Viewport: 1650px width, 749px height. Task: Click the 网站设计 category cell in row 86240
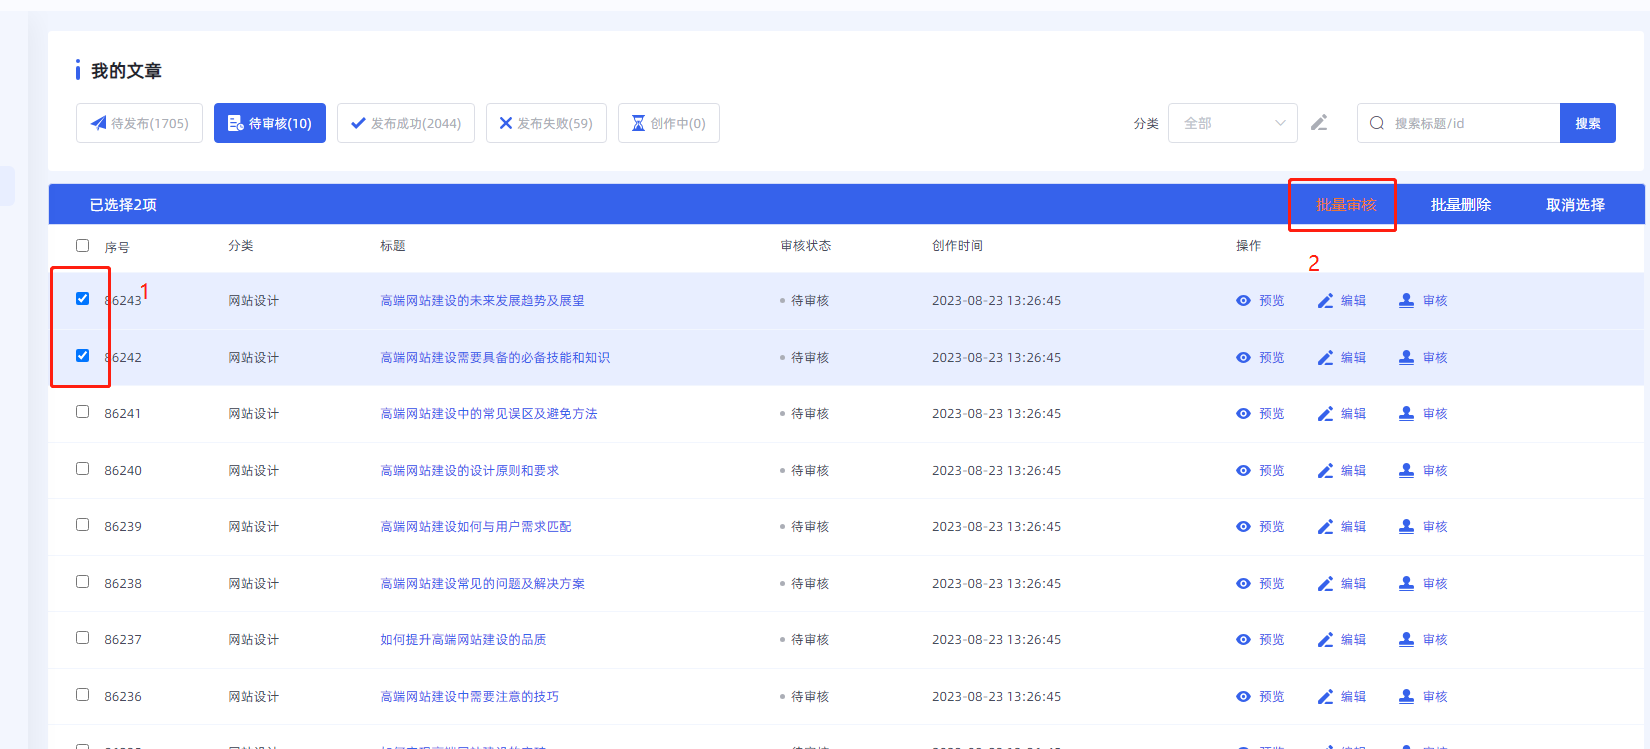[254, 471]
